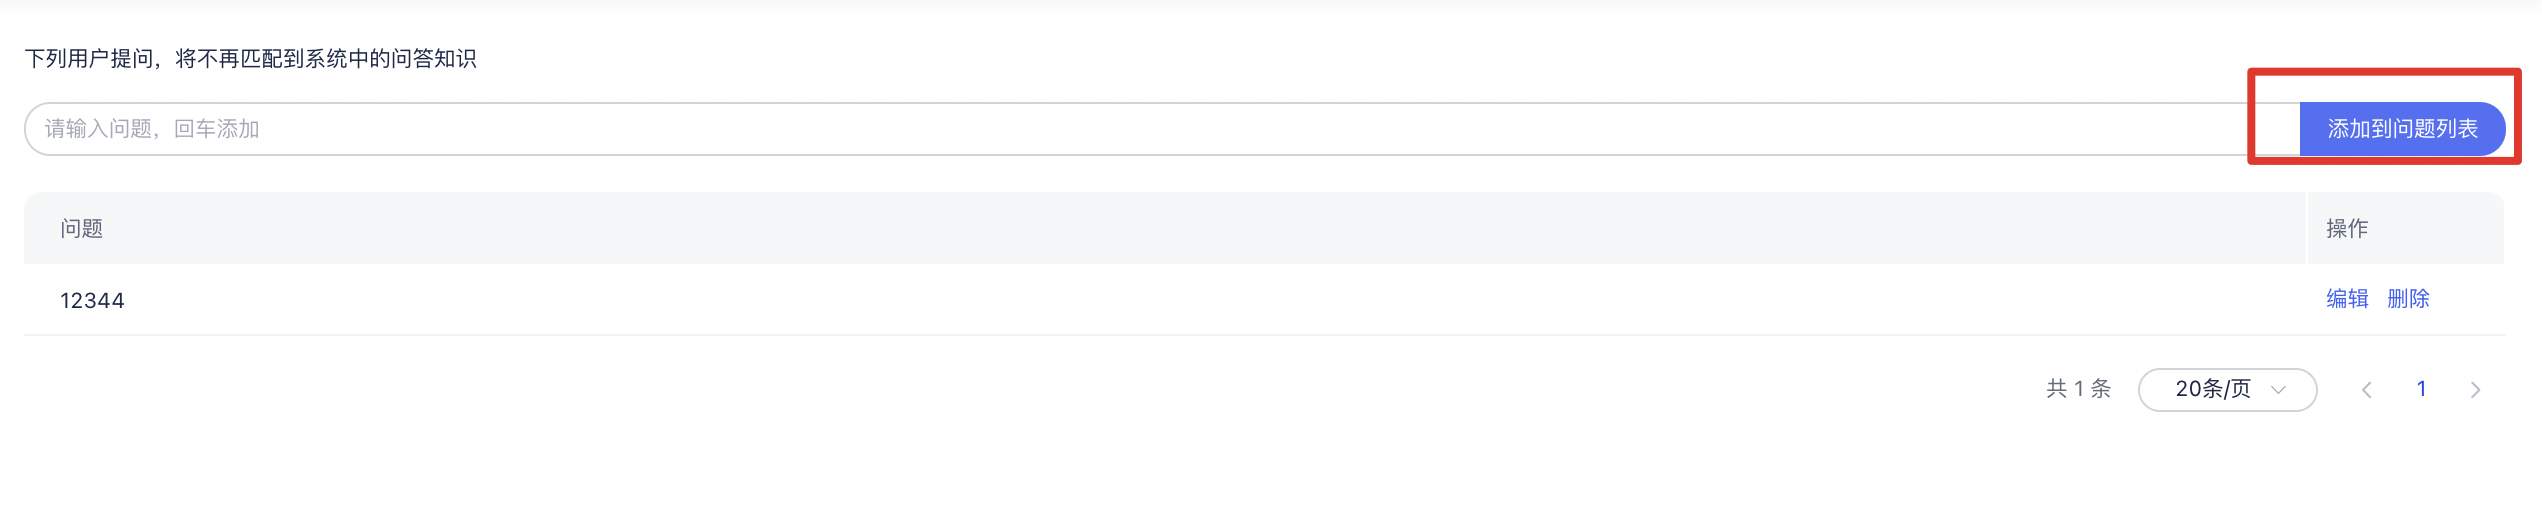
Task: Edit the 12344 question via 编辑
Action: coord(2346,299)
